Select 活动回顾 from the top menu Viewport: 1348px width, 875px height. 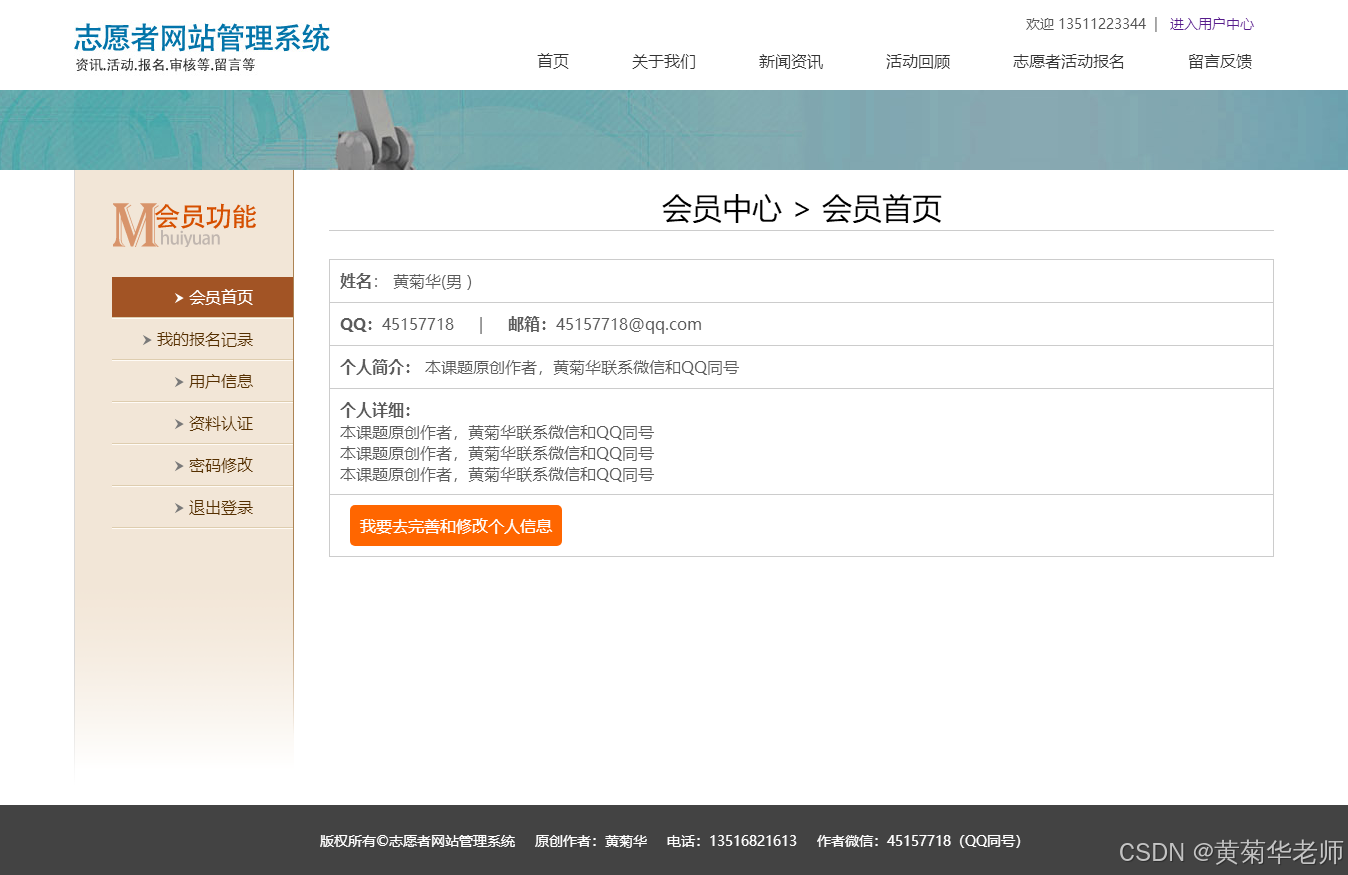pyautogui.click(x=917, y=62)
